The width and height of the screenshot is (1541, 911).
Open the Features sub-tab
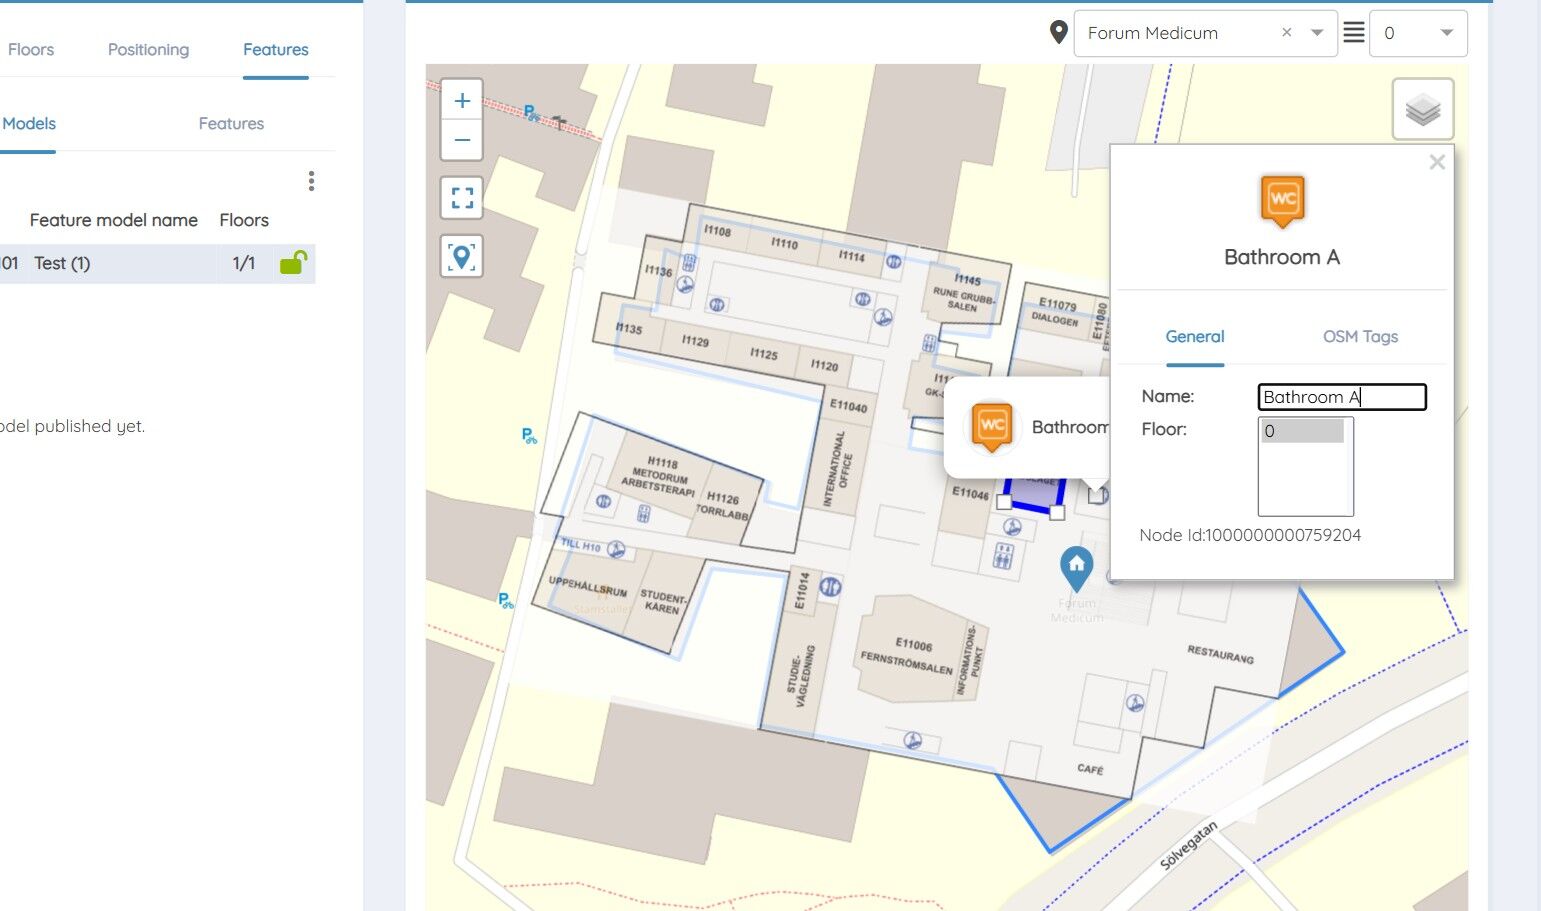coord(231,124)
